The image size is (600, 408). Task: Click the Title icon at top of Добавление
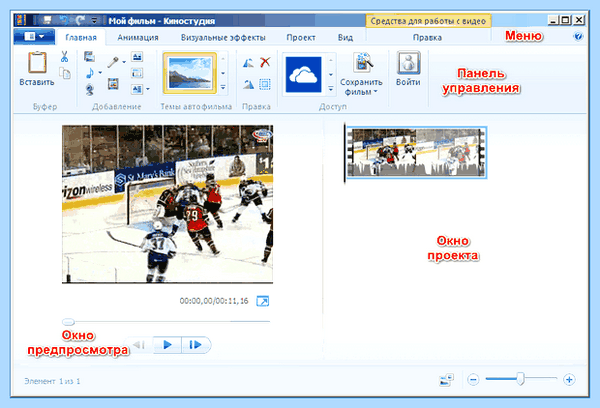[x=137, y=57]
